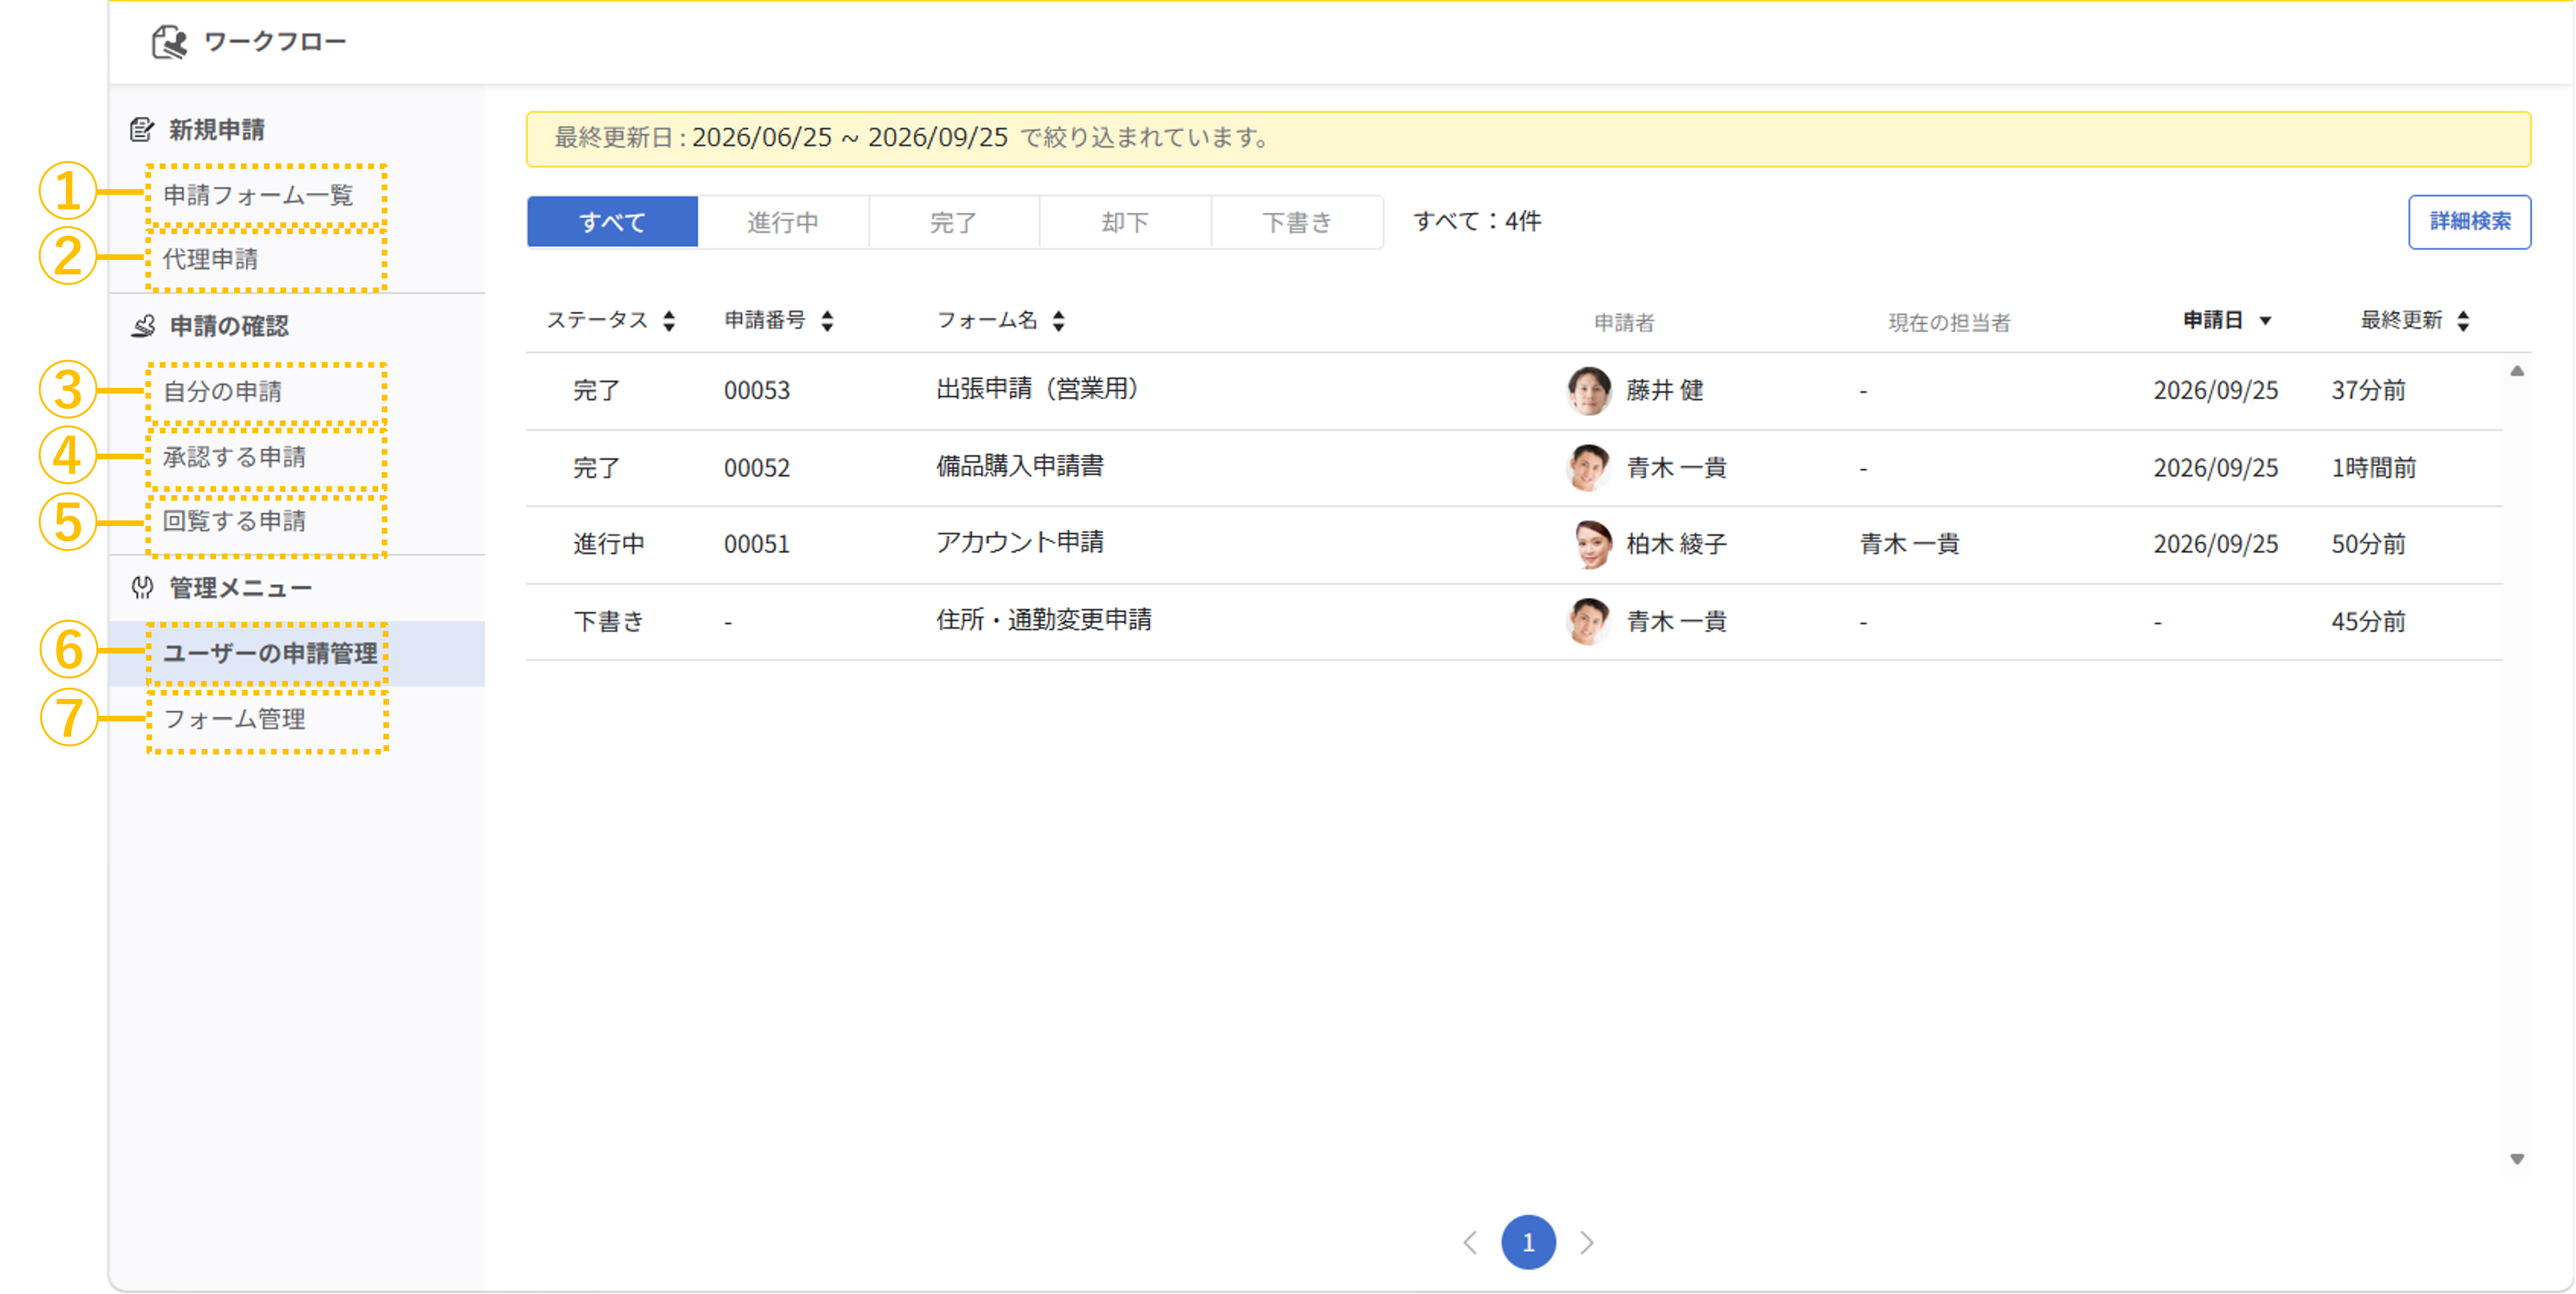2576x1294 pixels.
Task: Open 代理申請 in sidebar
Action: [210, 259]
